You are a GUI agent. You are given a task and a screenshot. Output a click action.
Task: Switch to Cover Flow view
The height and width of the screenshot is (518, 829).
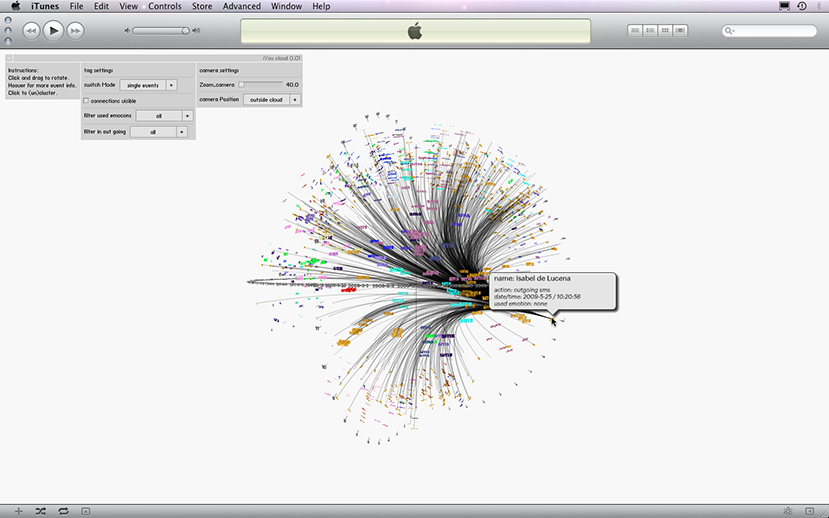click(681, 31)
